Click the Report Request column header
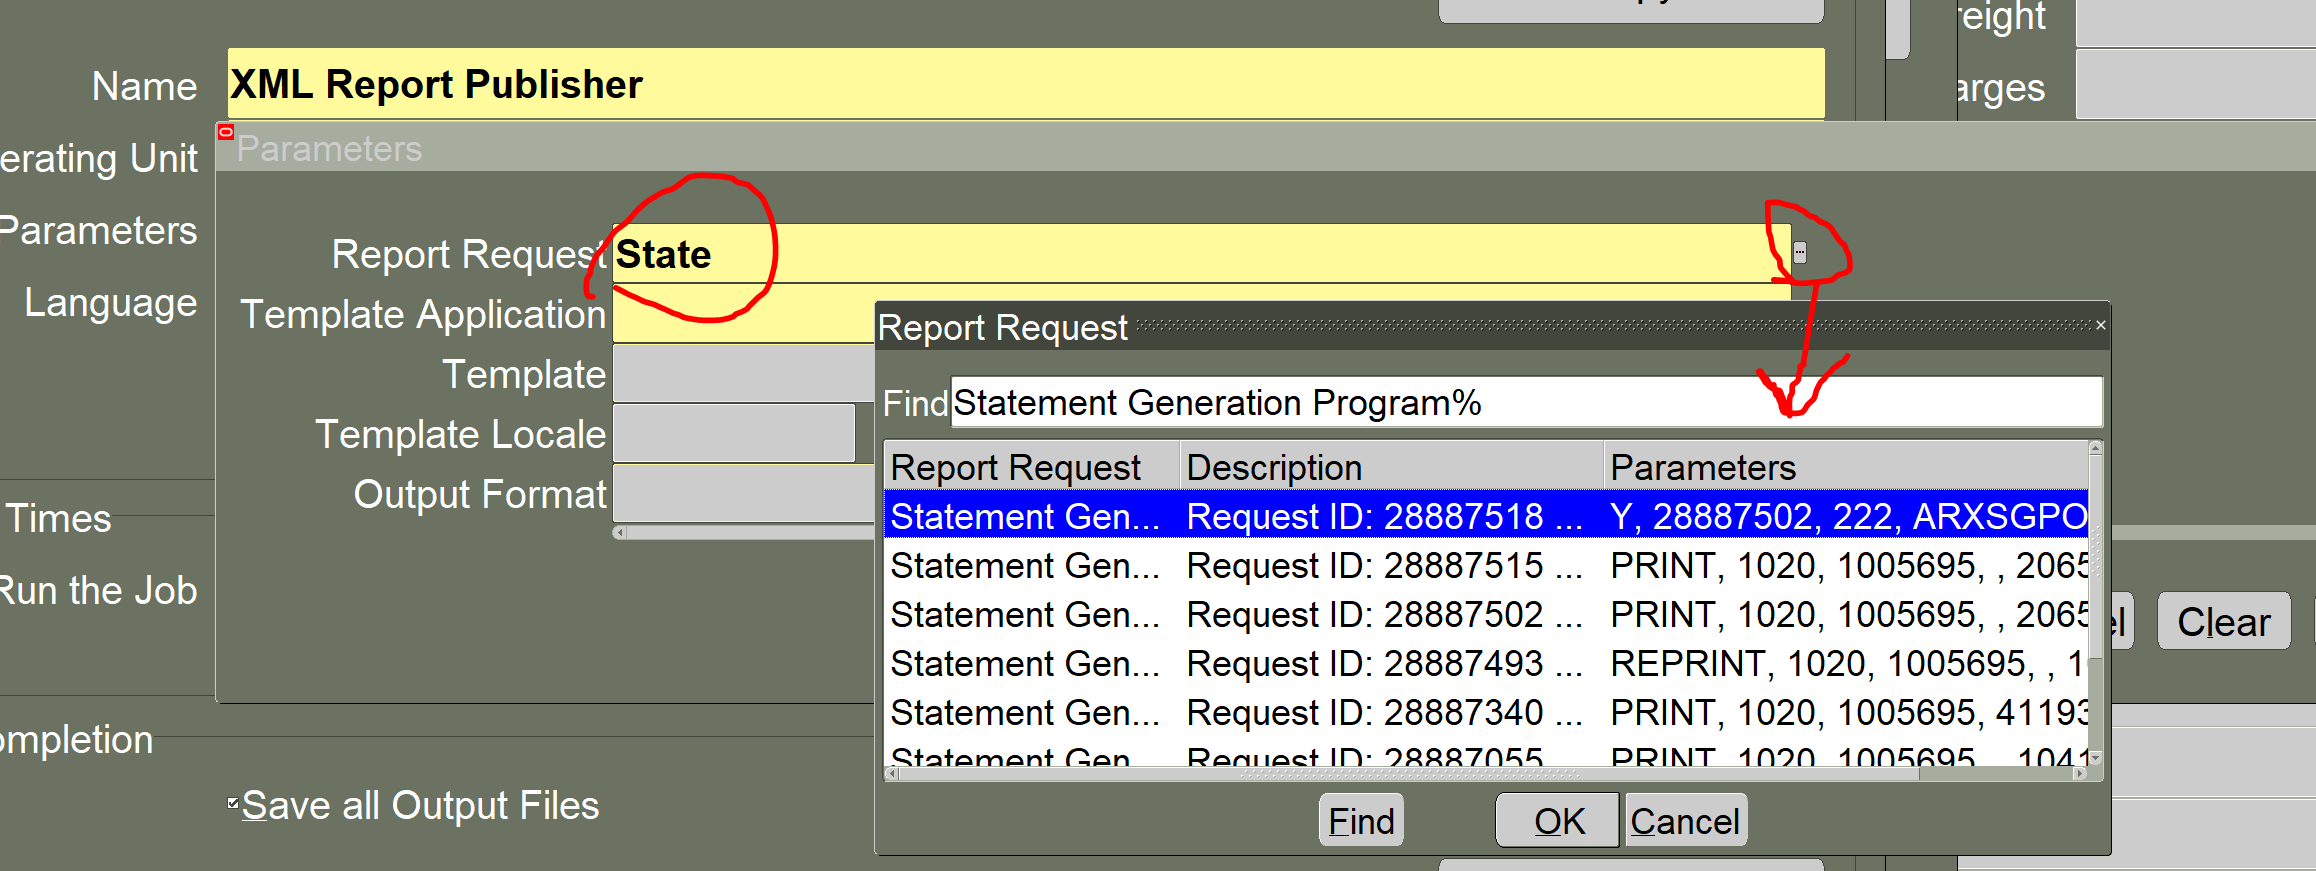 (1031, 467)
